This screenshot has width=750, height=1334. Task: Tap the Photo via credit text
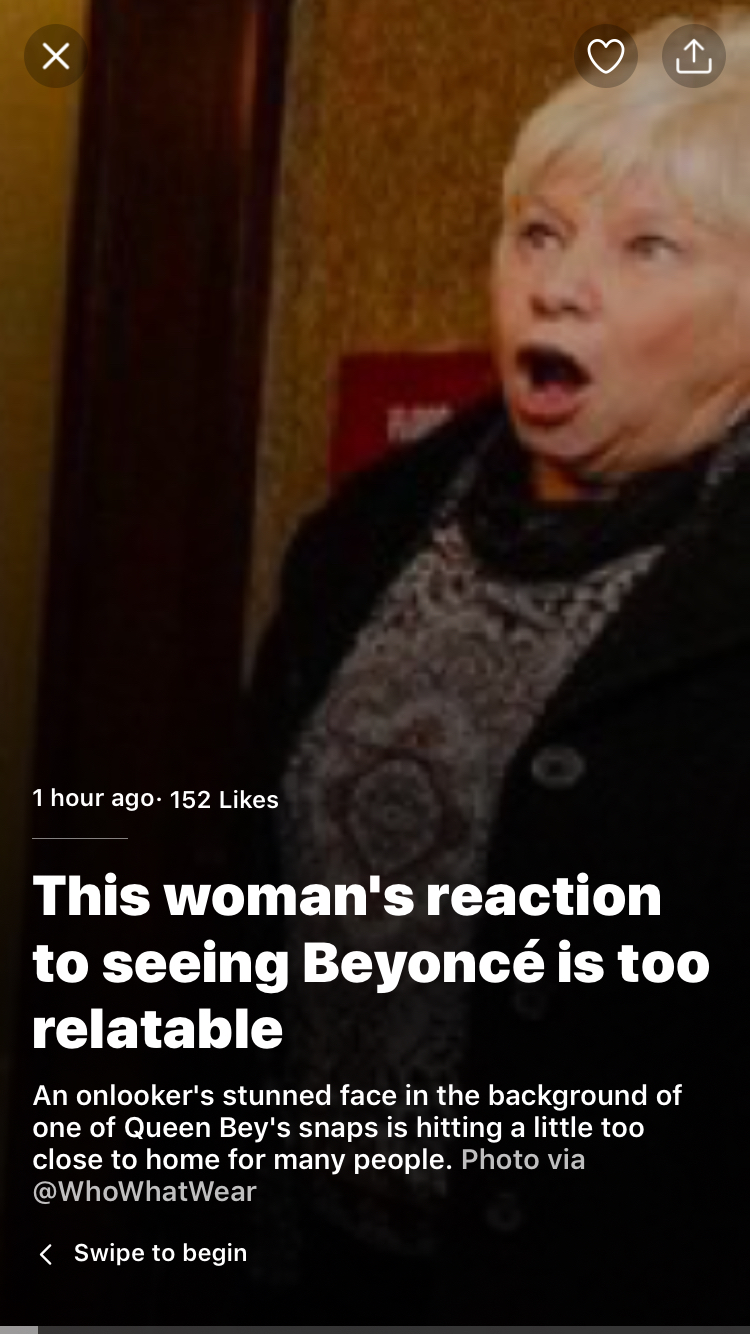pos(523,1160)
